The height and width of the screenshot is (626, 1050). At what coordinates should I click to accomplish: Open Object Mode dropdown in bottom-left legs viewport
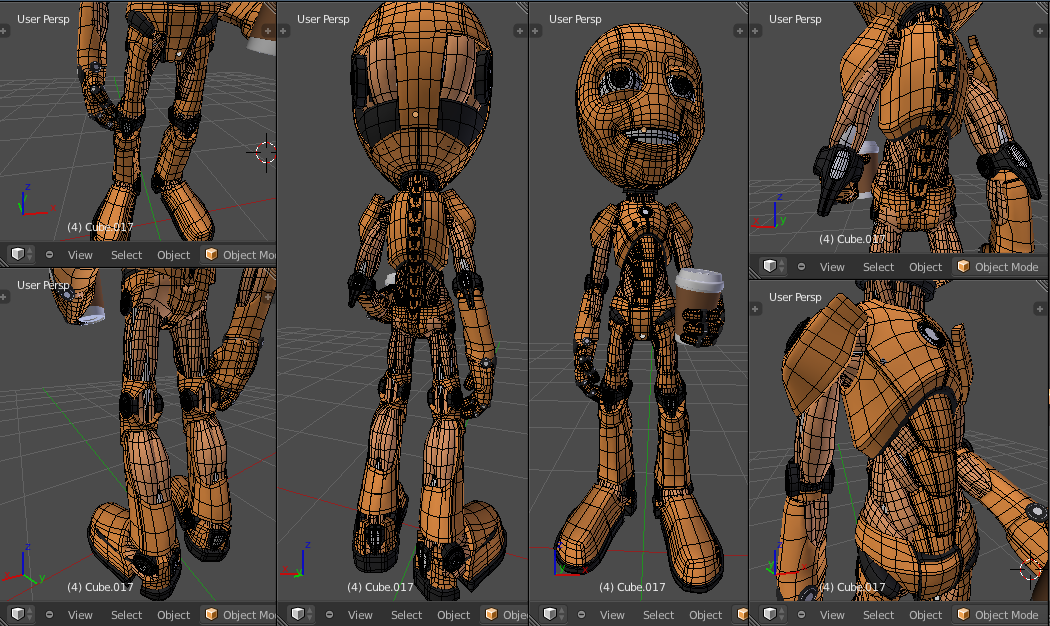point(238,615)
